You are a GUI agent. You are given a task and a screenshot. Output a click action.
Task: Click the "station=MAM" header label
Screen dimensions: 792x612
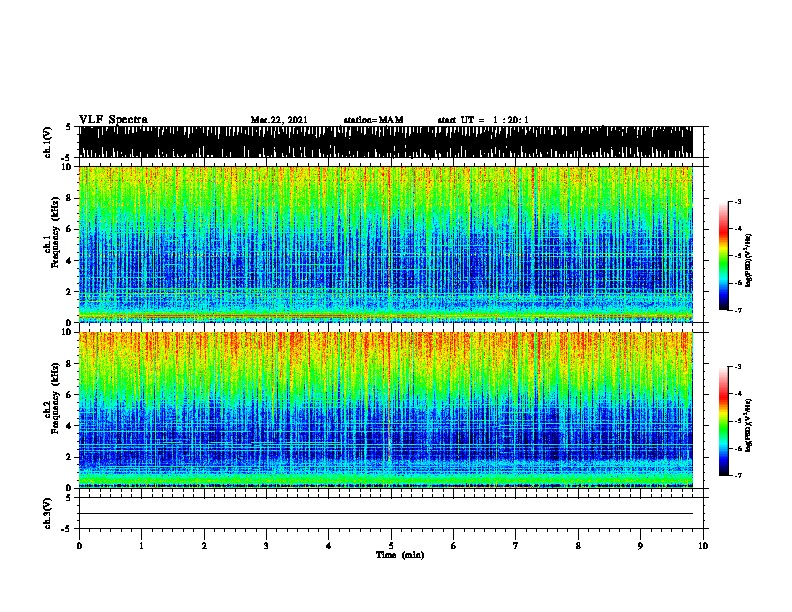coord(373,120)
